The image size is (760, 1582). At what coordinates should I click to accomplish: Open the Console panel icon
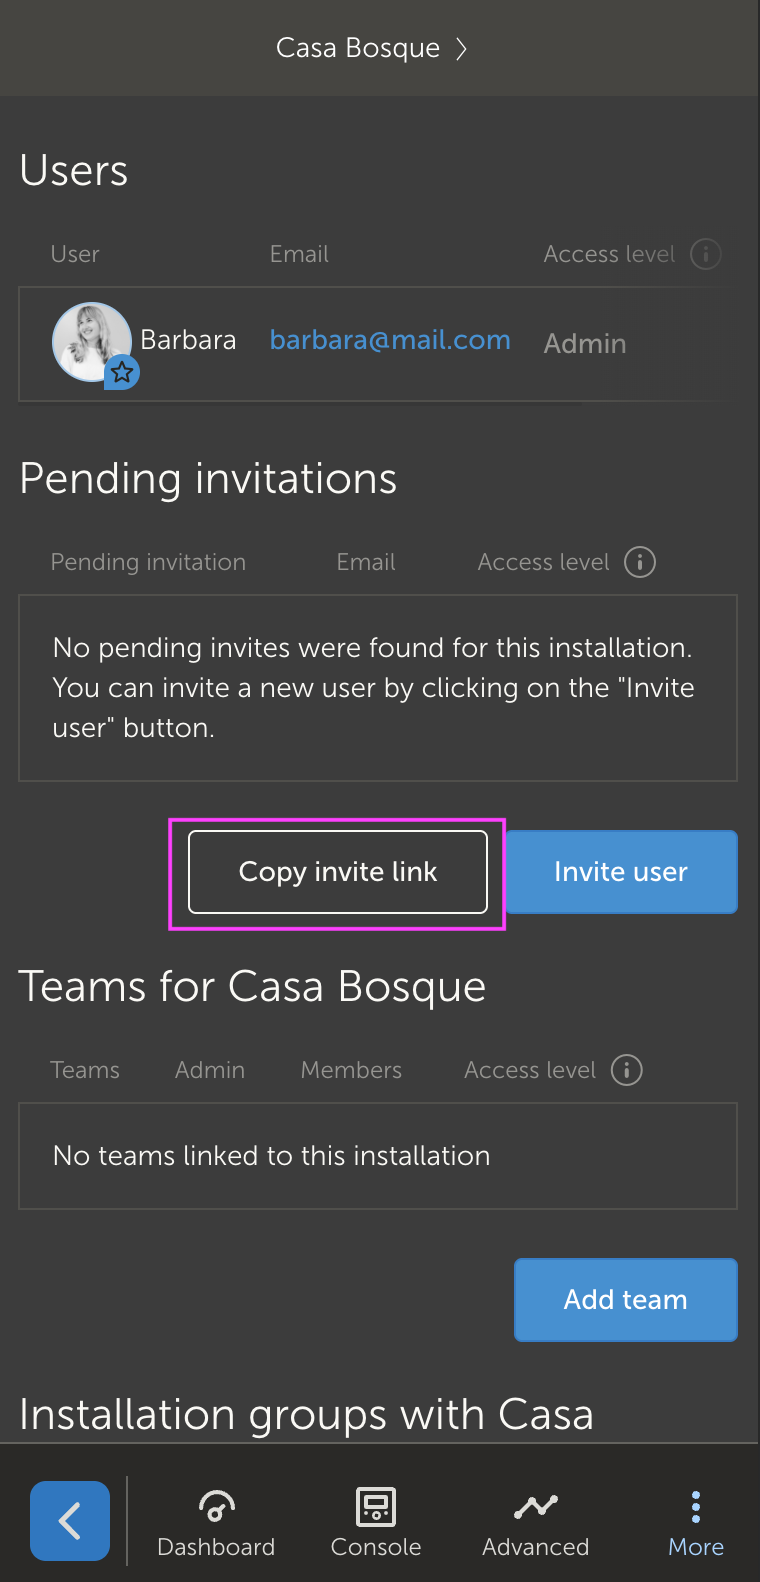(376, 1506)
